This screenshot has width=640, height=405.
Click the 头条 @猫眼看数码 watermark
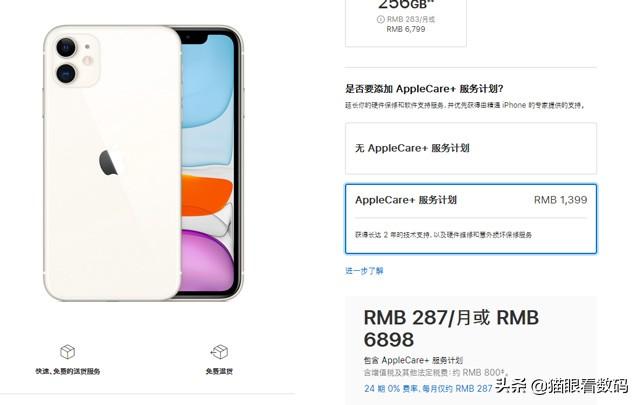tap(561, 385)
